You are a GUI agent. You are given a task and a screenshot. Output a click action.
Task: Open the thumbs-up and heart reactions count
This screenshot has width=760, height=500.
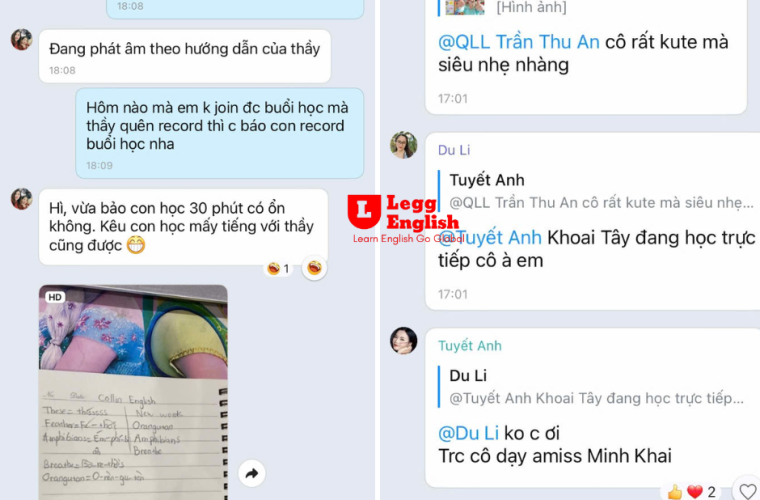(x=692, y=492)
